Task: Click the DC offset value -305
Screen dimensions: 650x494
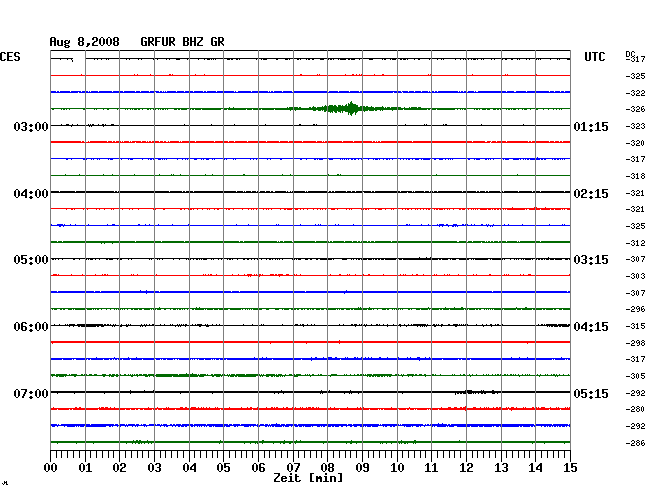Action: pyautogui.click(x=635, y=376)
